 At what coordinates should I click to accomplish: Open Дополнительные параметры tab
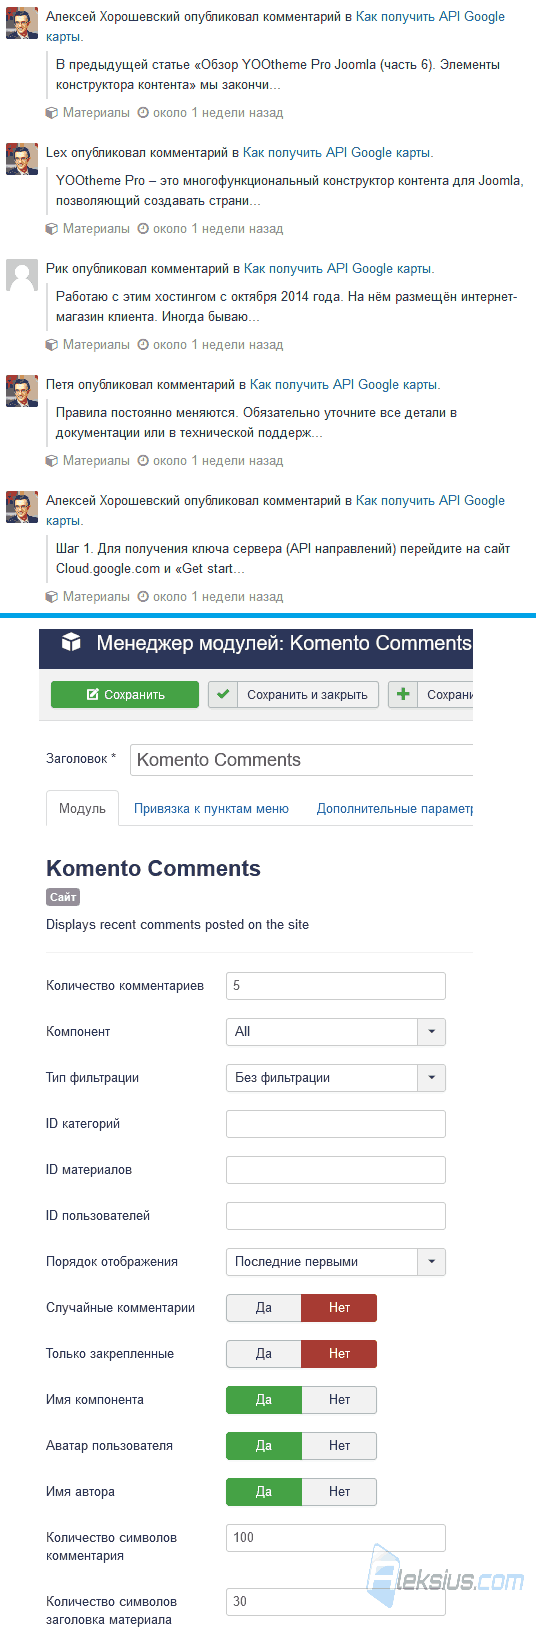[395, 808]
